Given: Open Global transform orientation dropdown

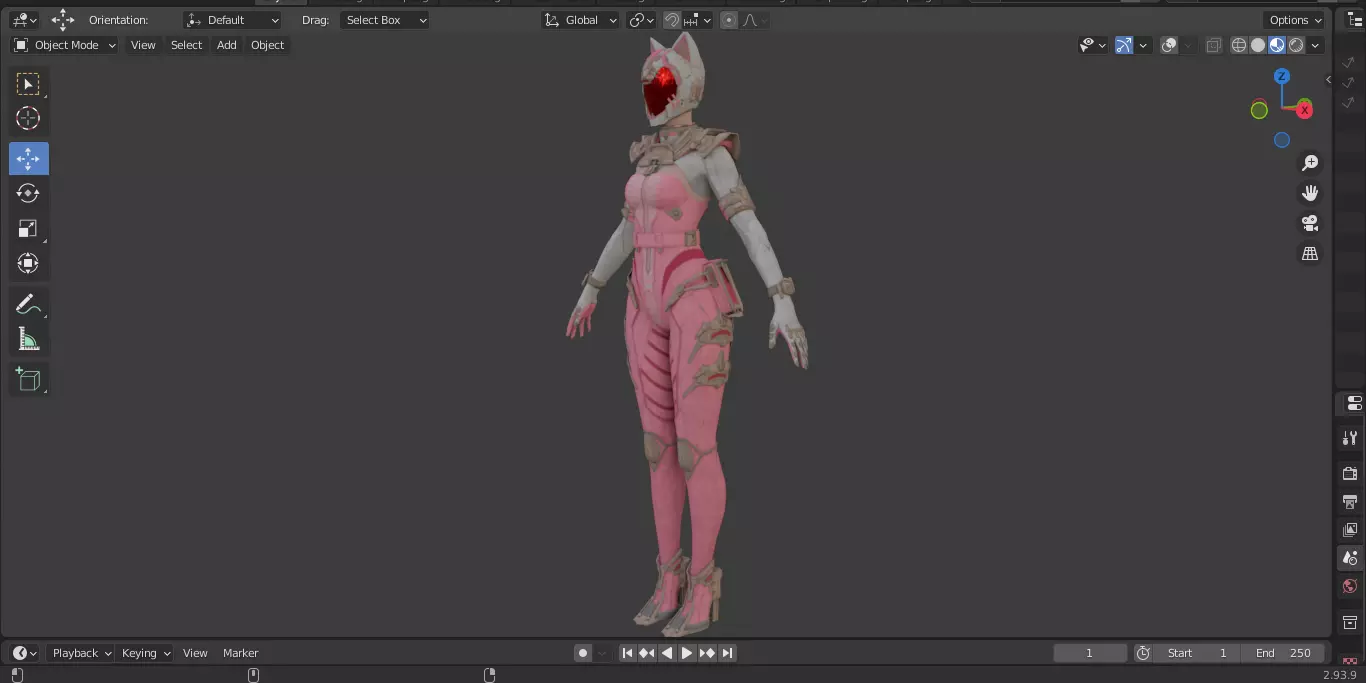Looking at the screenshot, I should (x=581, y=20).
